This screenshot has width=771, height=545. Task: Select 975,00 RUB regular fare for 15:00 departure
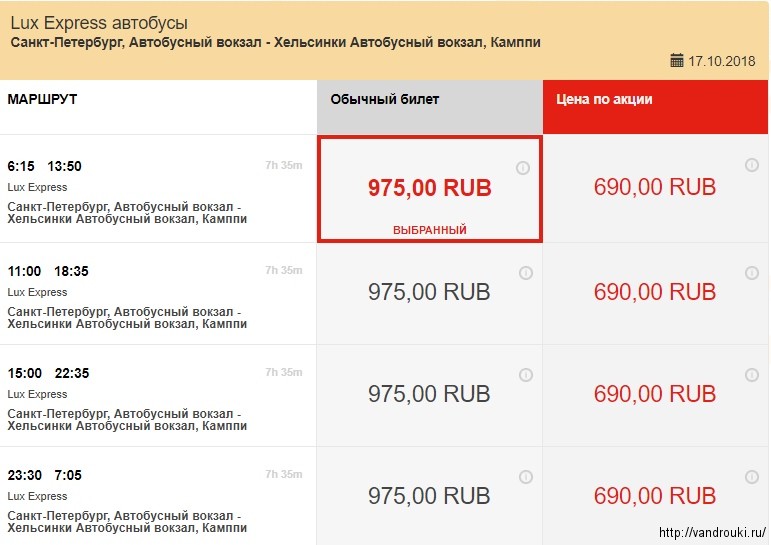429,394
